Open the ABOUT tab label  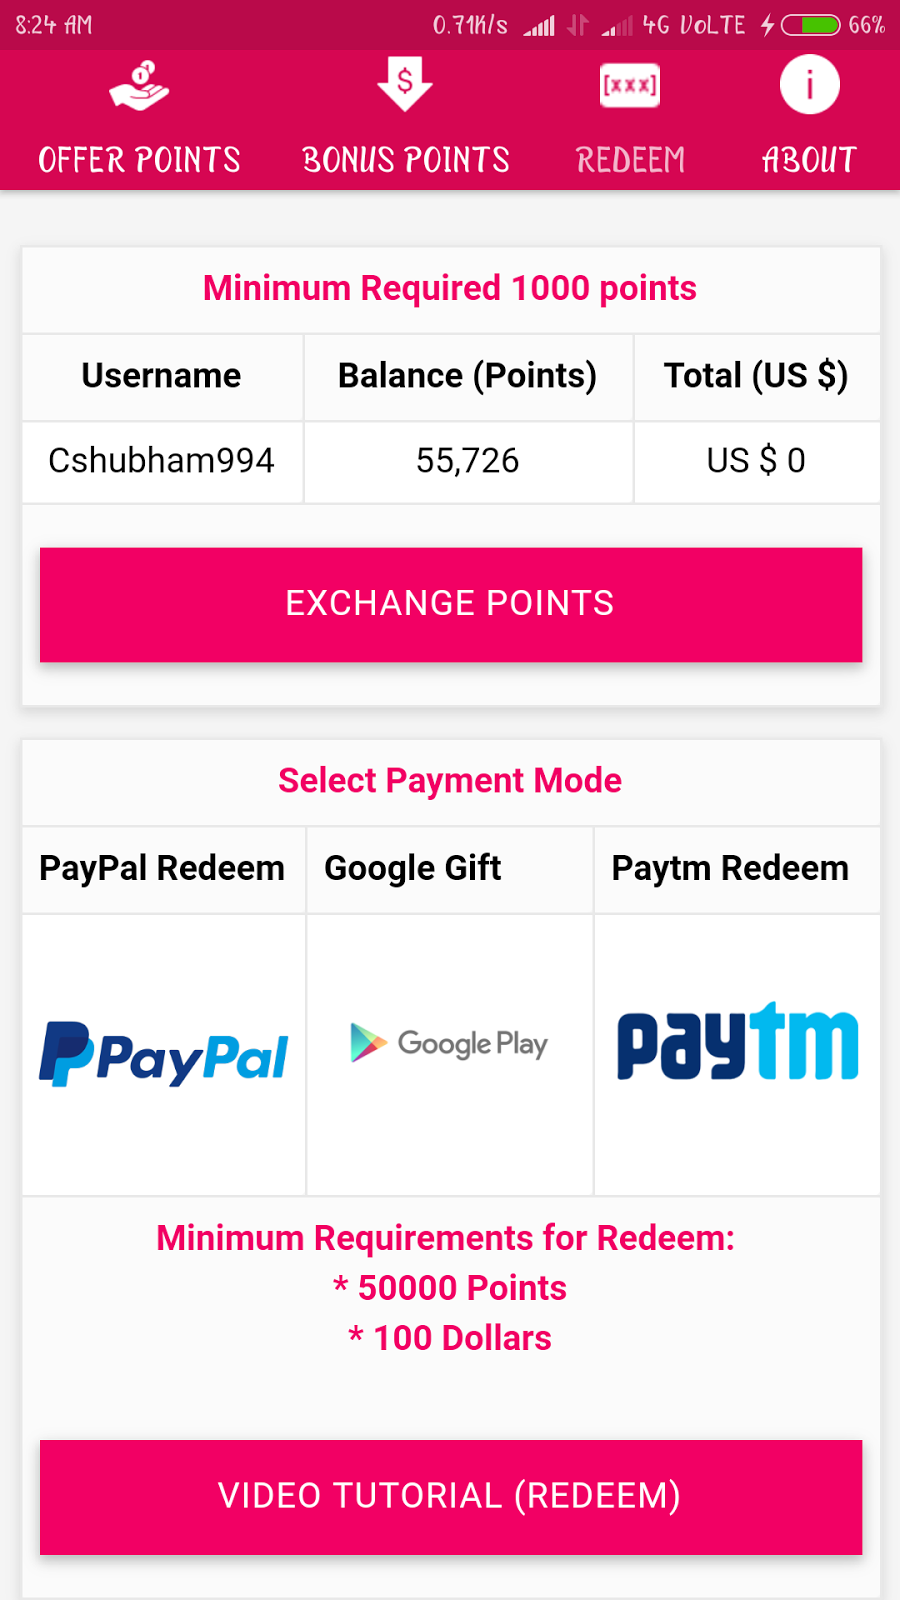[810, 160]
